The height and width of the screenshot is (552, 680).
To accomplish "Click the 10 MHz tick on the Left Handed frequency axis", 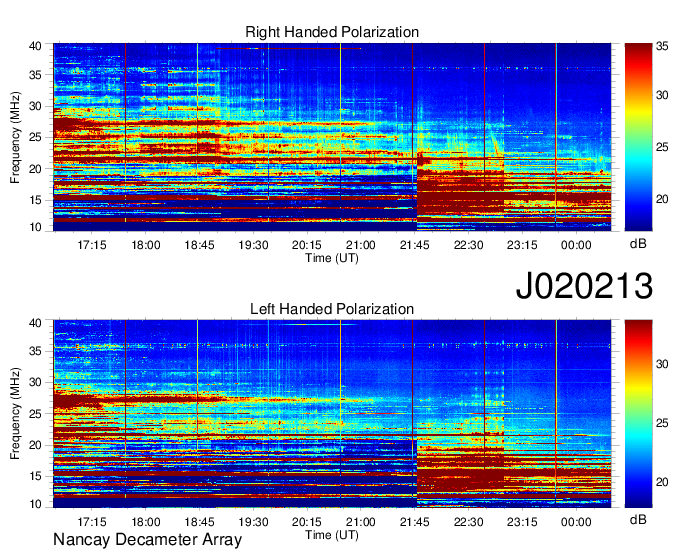I will [x=35, y=504].
